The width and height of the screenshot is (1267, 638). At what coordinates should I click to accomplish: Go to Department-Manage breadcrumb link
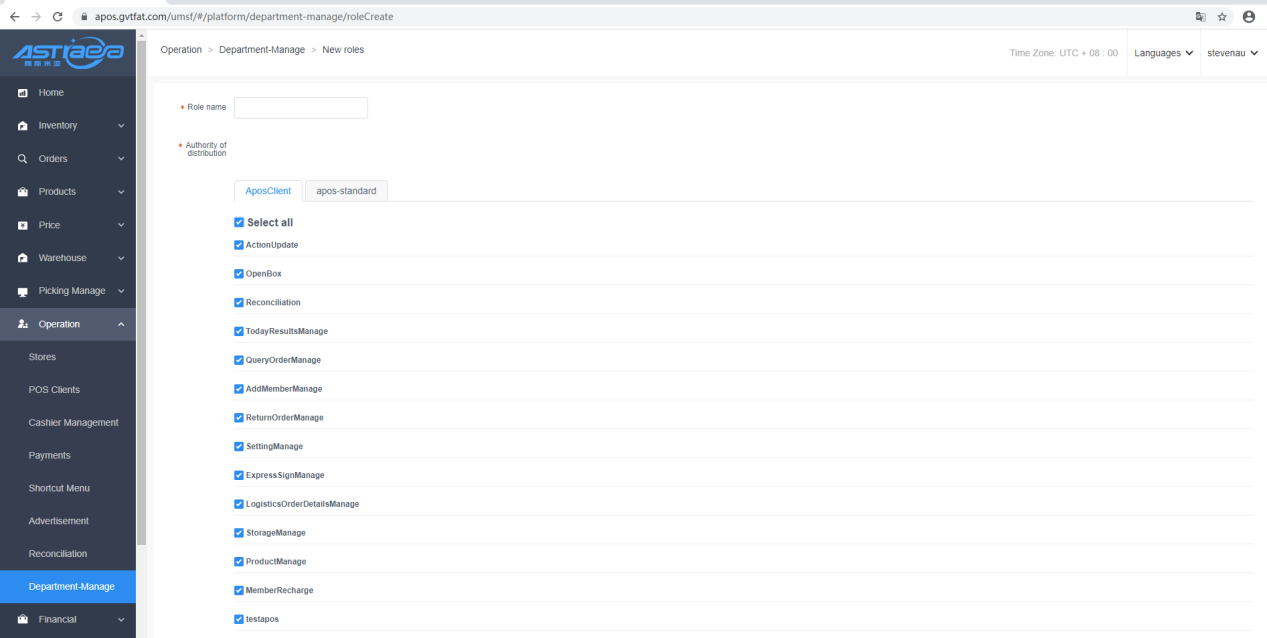[262, 50]
